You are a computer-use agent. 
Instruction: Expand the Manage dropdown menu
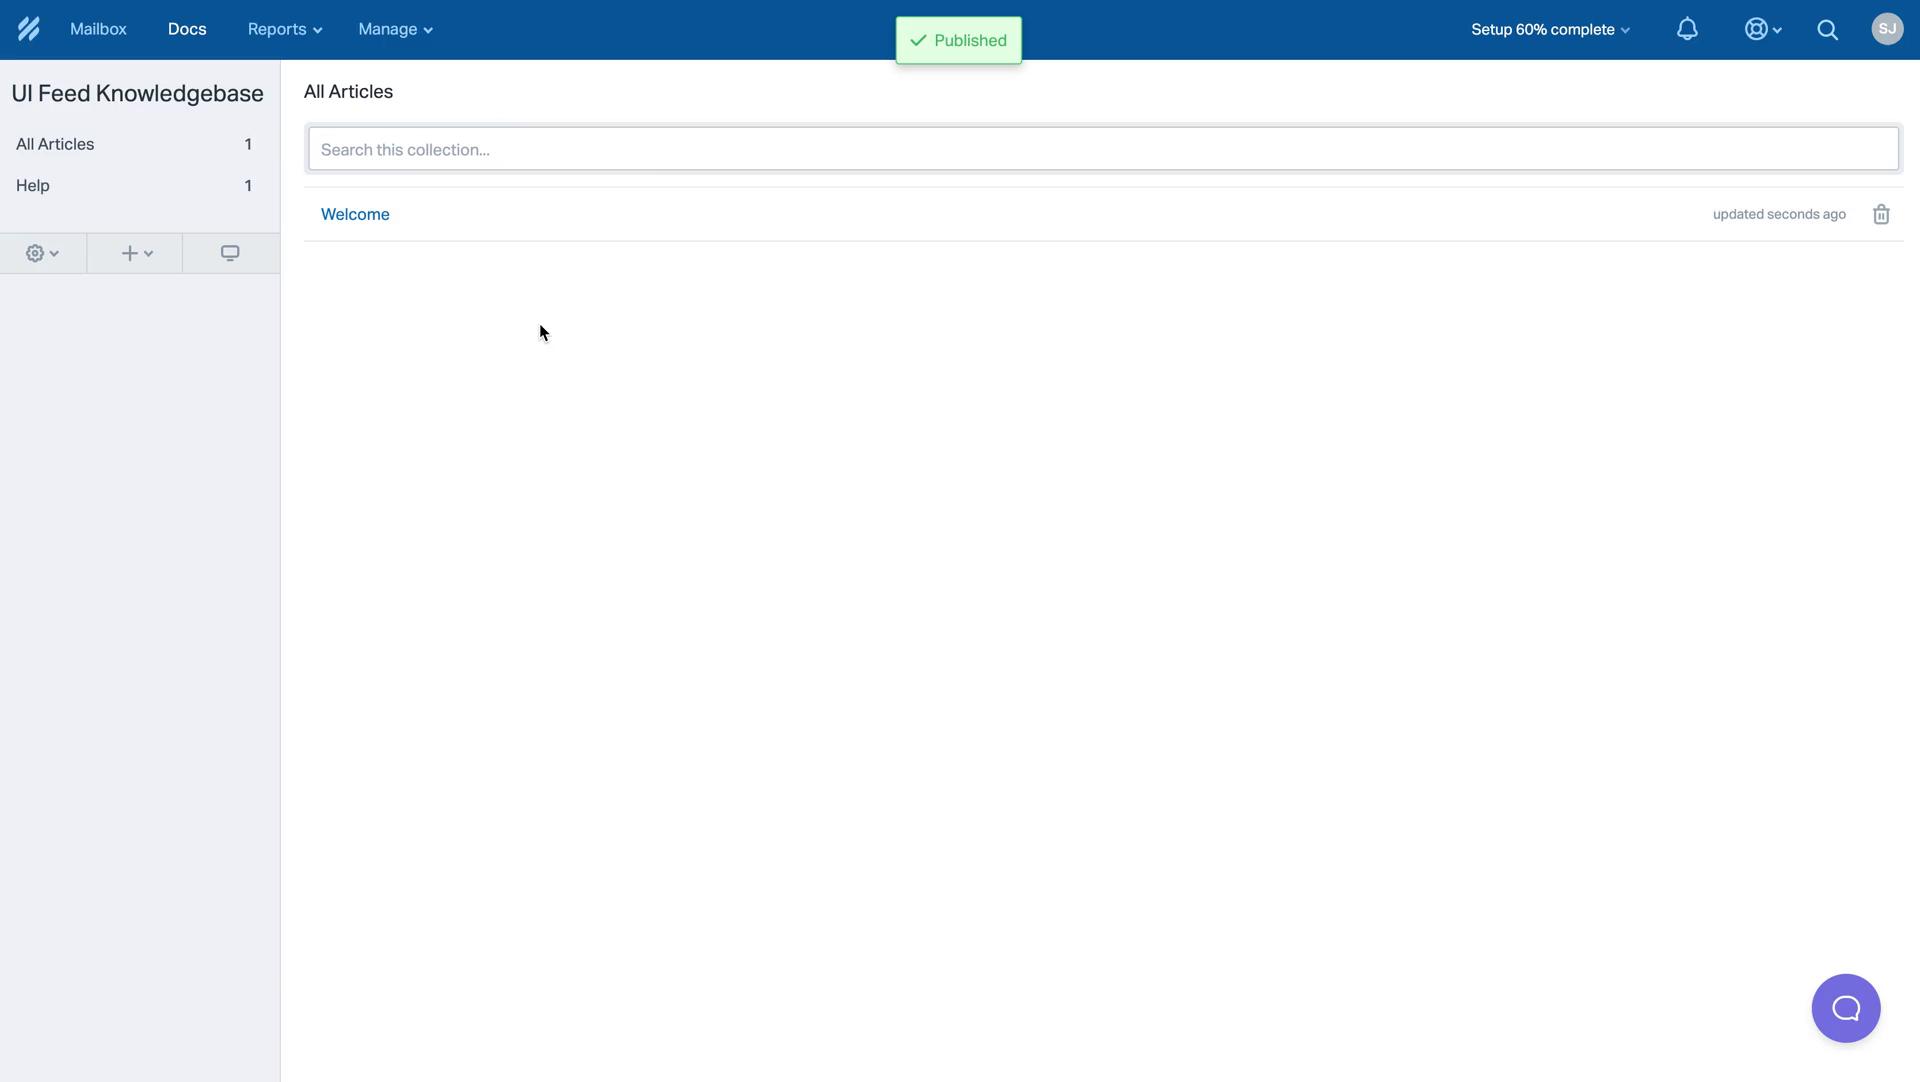pyautogui.click(x=394, y=29)
